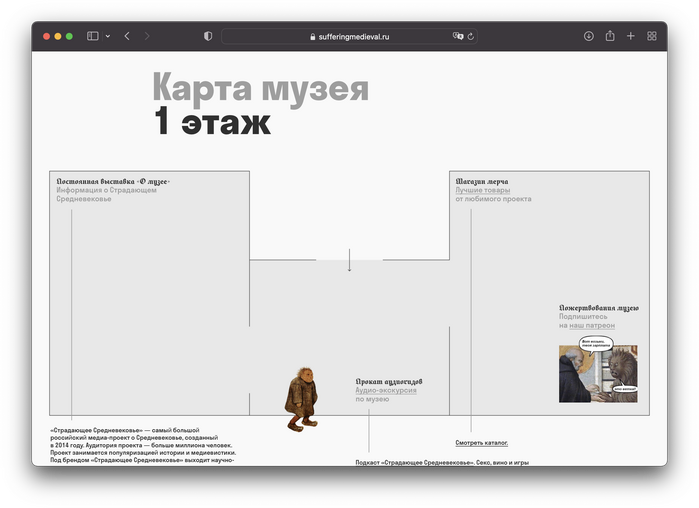Click the monk and beast meme image
This screenshot has height=508, width=699.
click(598, 370)
